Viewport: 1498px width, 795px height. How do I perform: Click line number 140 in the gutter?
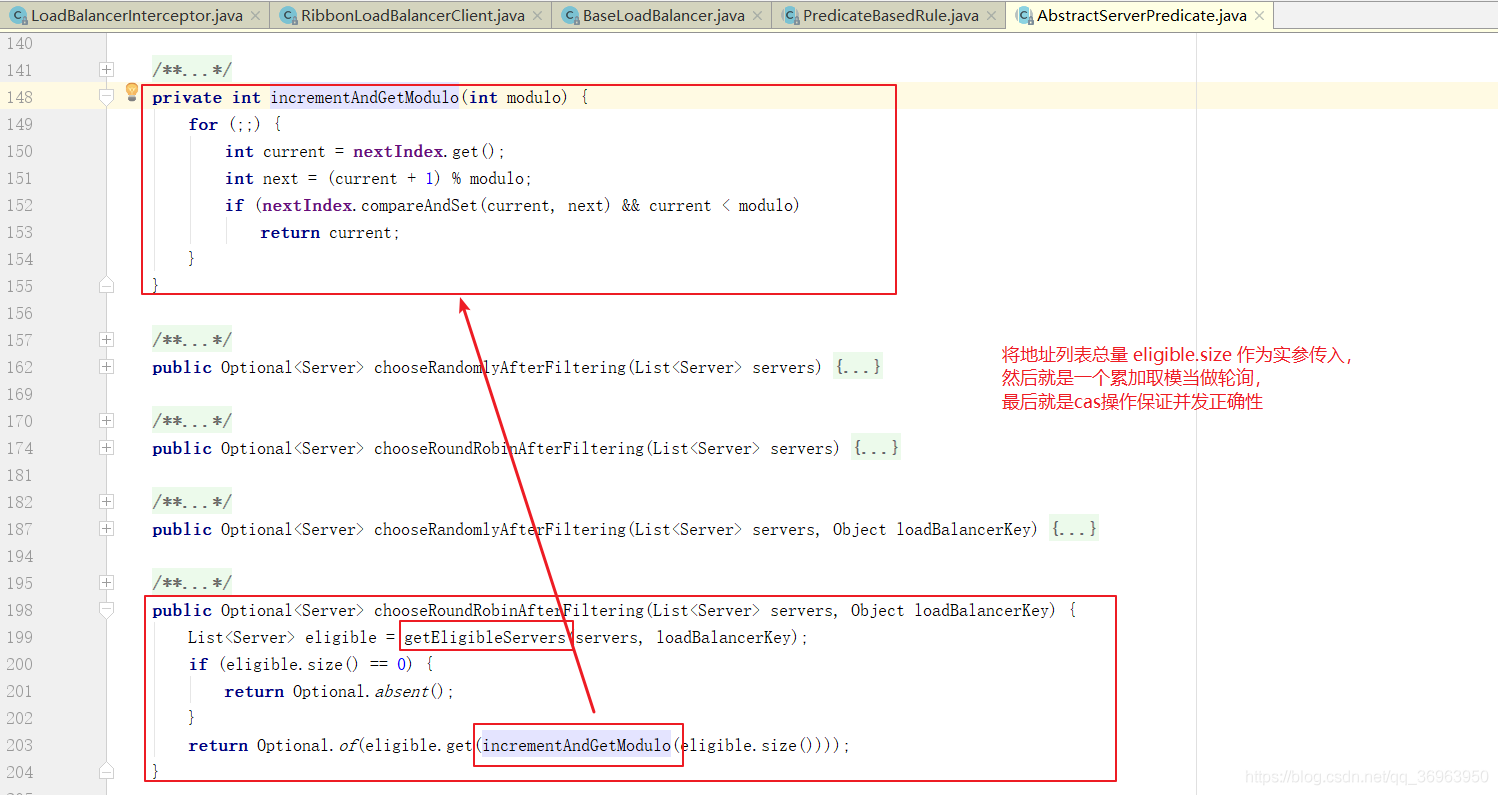coord(19,43)
